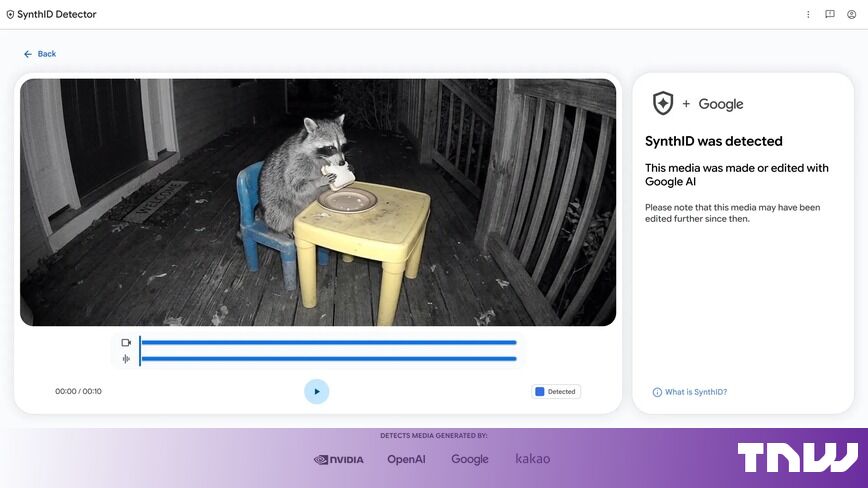Click the SynthID was detected heading
Image resolution: width=868 pixels, height=488 pixels.
(714, 141)
